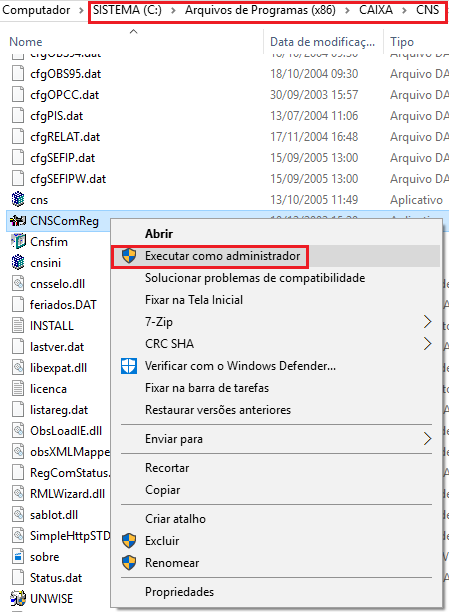The width and height of the screenshot is (449, 612).
Task: Click the cfgOPCC.dat file icon
Action: point(18,94)
